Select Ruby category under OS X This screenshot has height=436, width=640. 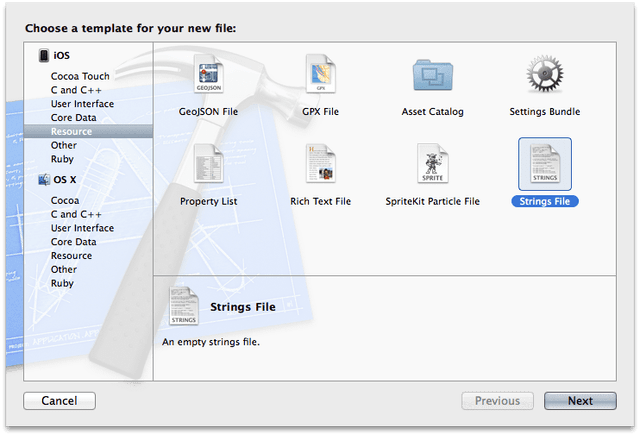(62, 283)
